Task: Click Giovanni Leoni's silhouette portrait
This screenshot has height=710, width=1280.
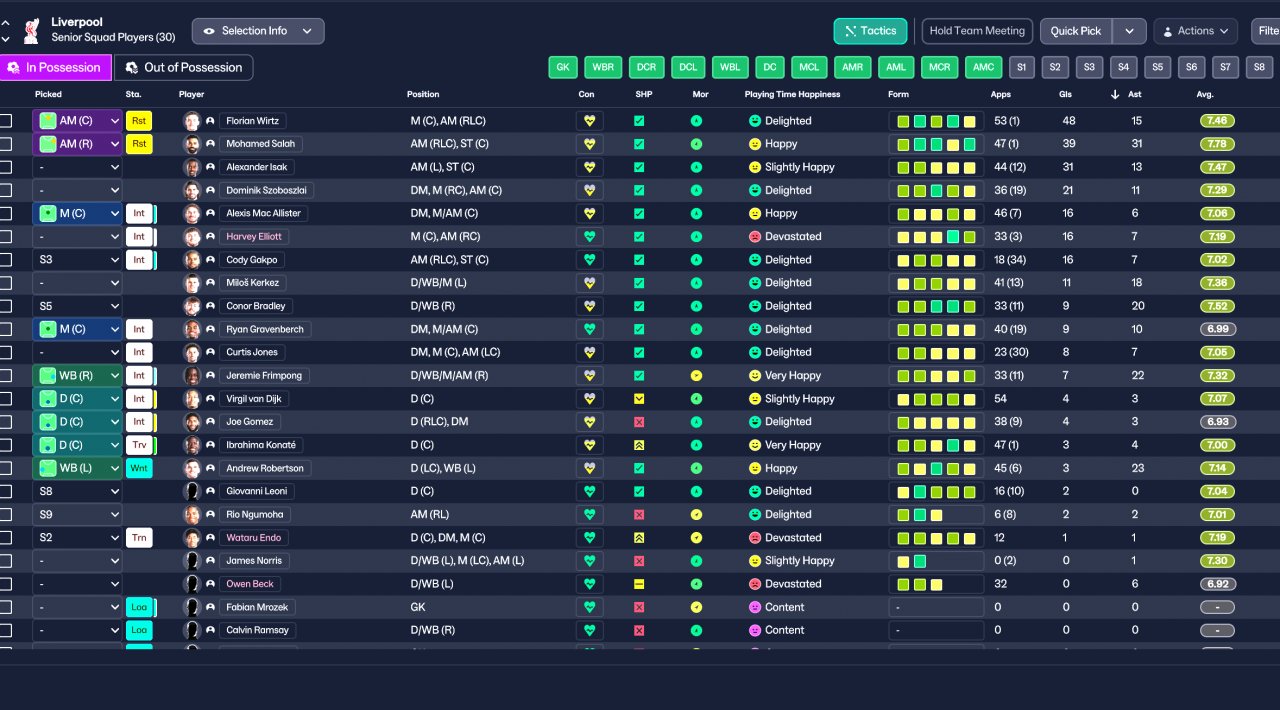Action: click(192, 491)
